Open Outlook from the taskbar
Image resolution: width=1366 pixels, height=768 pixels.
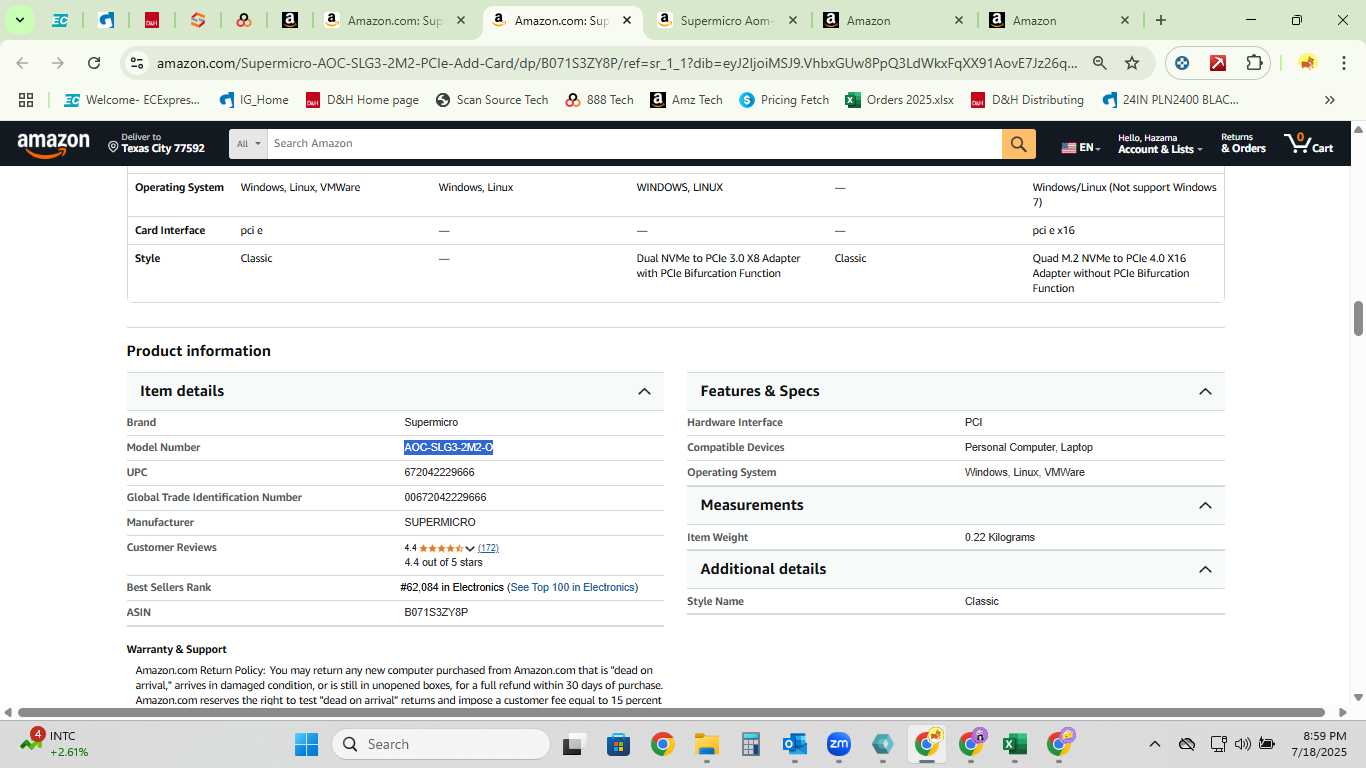795,744
